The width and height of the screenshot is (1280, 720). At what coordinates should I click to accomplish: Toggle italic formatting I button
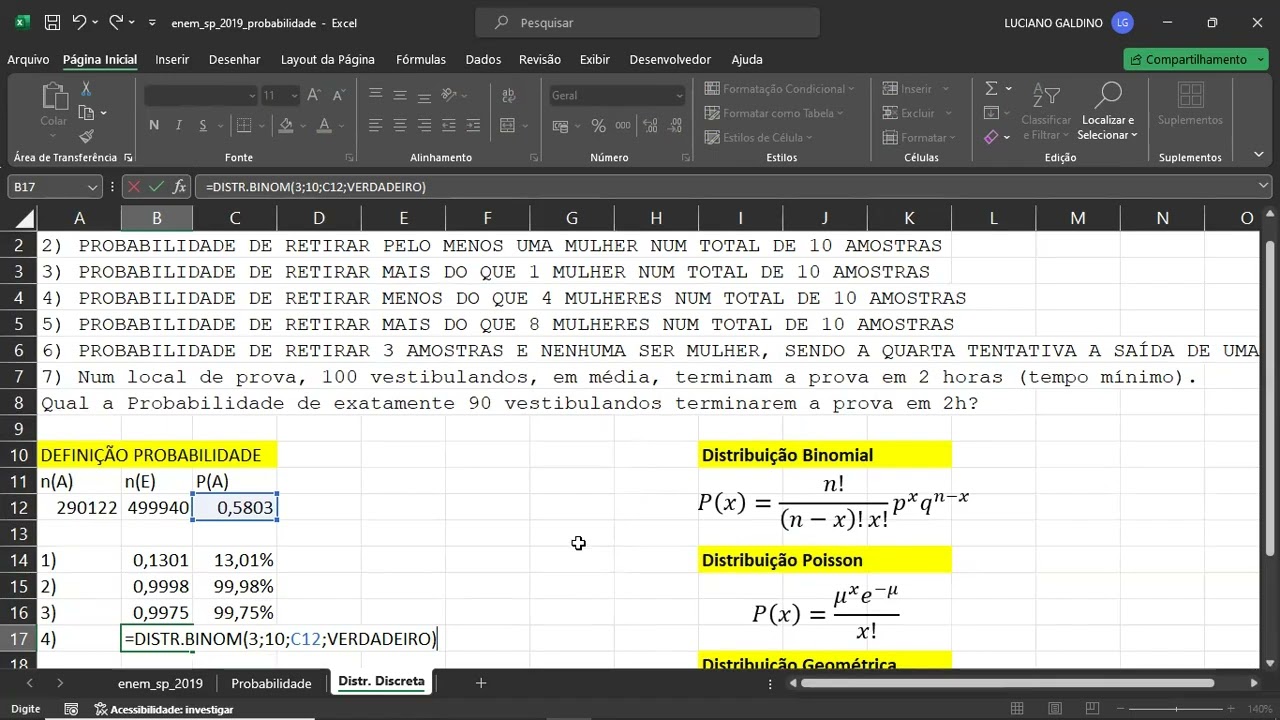tap(179, 125)
